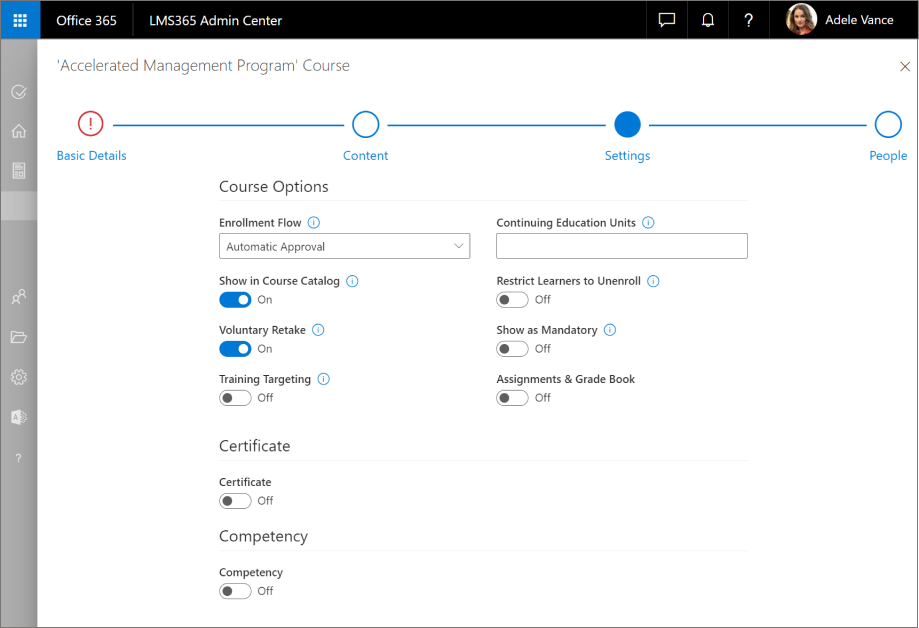Open the Office 365 app launcher waffle
The width and height of the screenshot is (919, 628).
point(20,20)
